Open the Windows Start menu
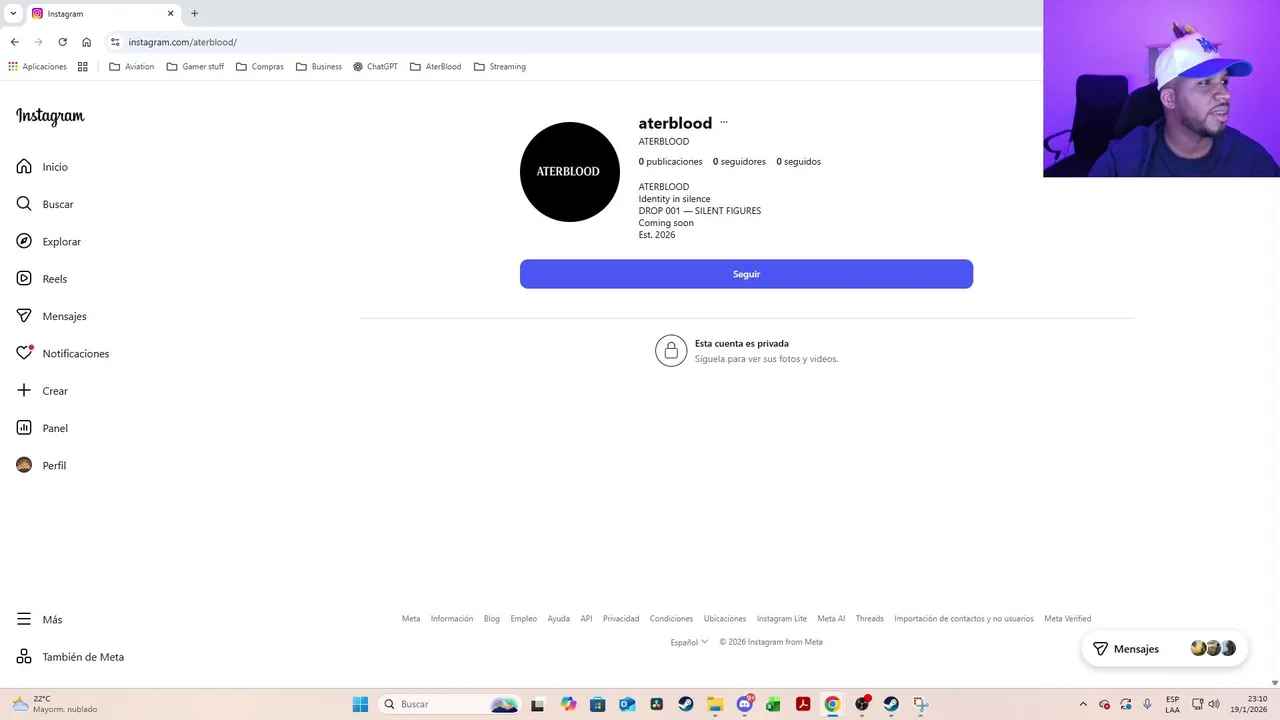The image size is (1280, 720). 360,704
